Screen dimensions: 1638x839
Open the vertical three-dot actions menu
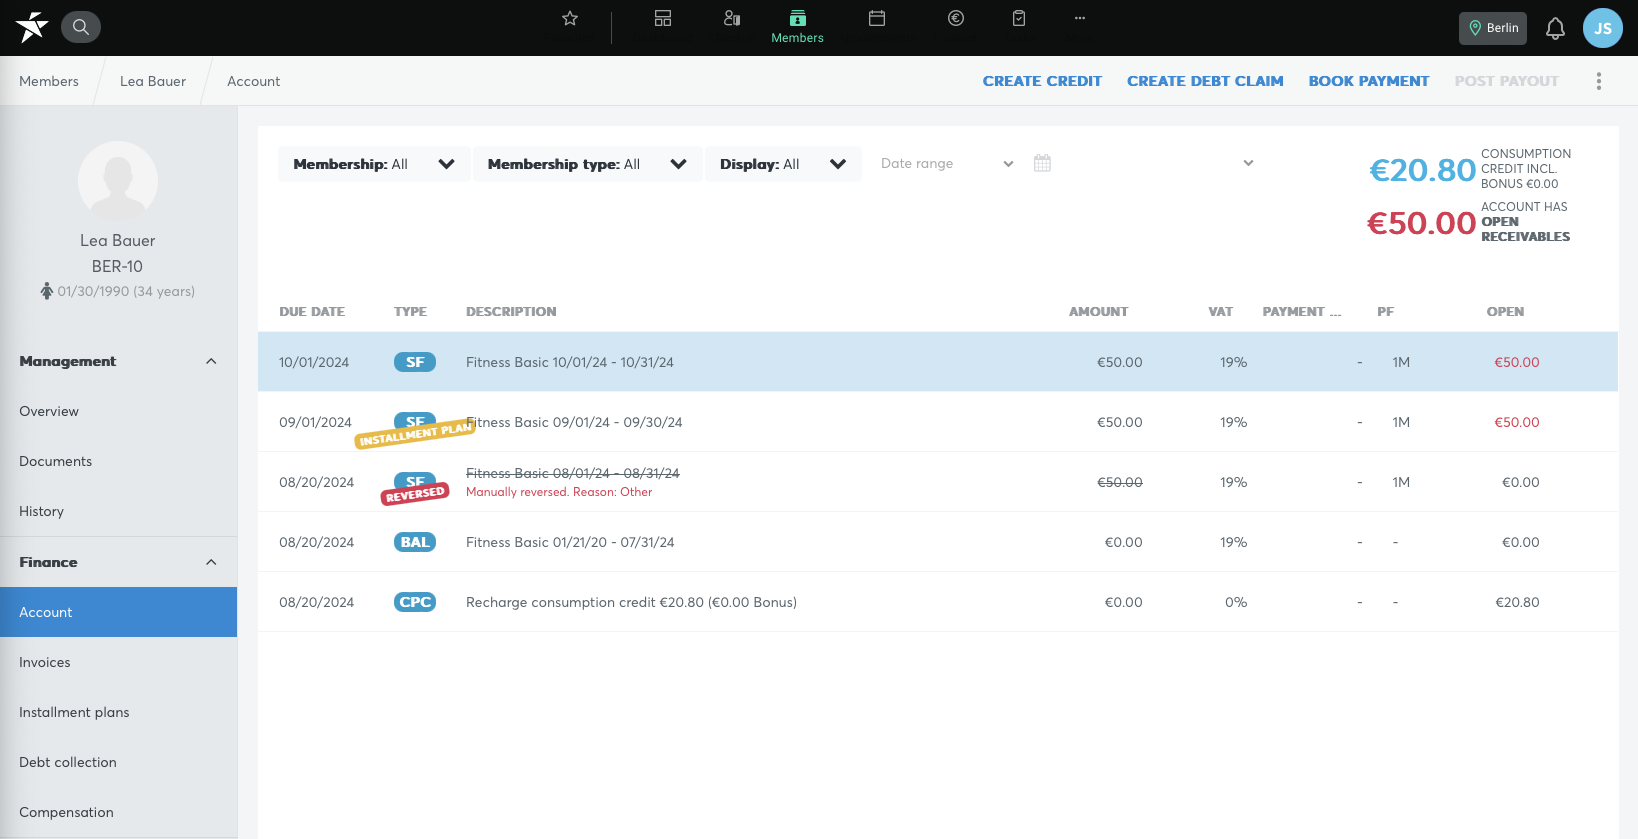(x=1599, y=81)
